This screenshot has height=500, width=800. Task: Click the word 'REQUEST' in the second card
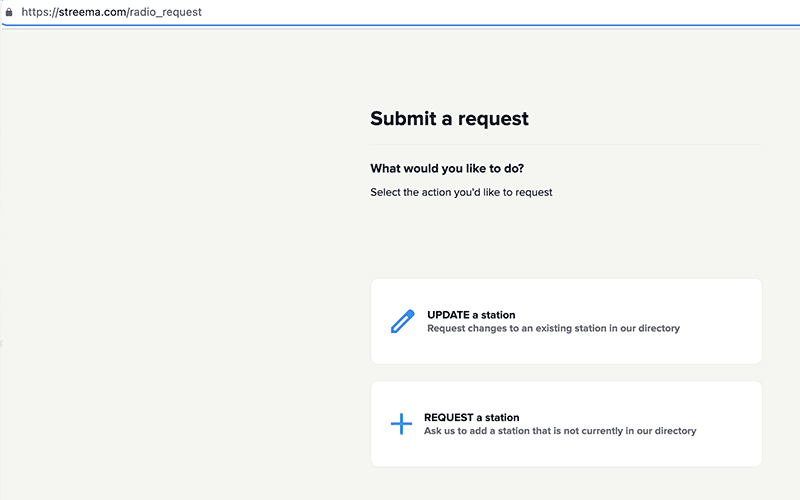449,417
